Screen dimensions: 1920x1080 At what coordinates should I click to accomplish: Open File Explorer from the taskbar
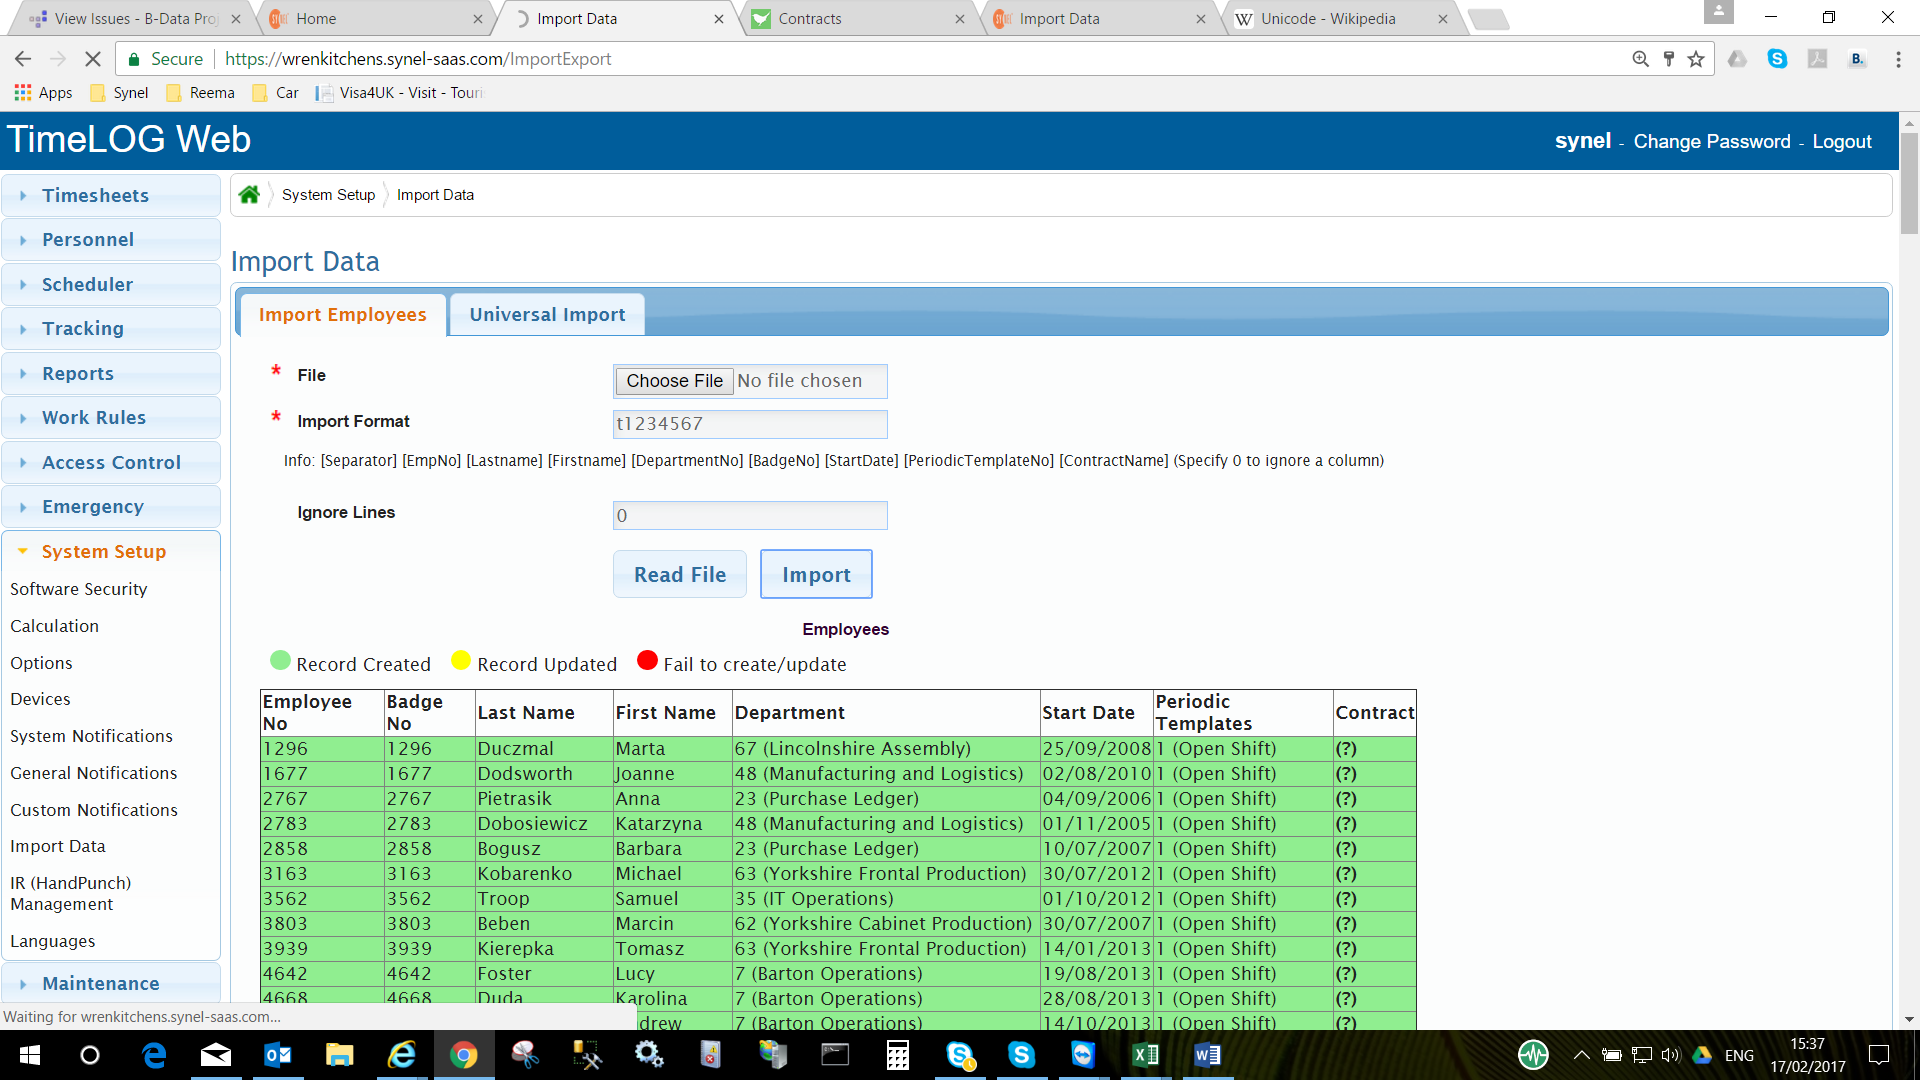click(339, 1055)
